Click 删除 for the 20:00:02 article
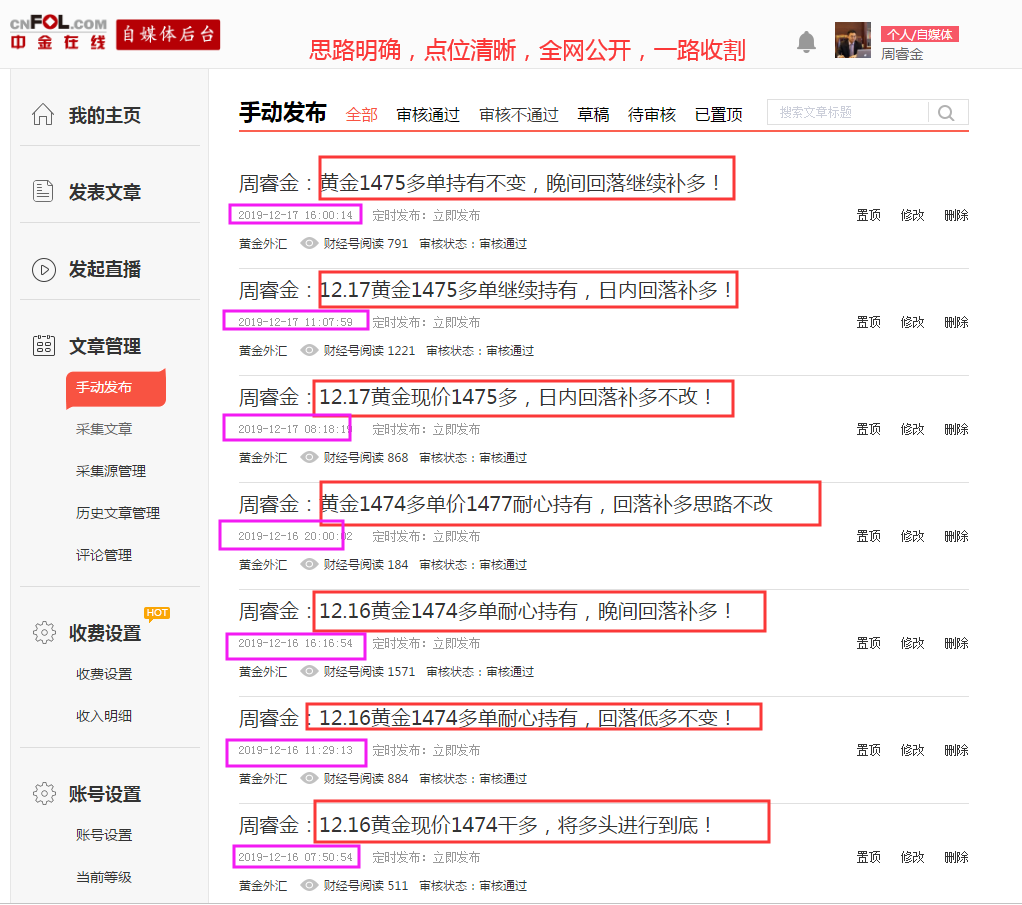This screenshot has width=1022, height=905. tap(956, 536)
